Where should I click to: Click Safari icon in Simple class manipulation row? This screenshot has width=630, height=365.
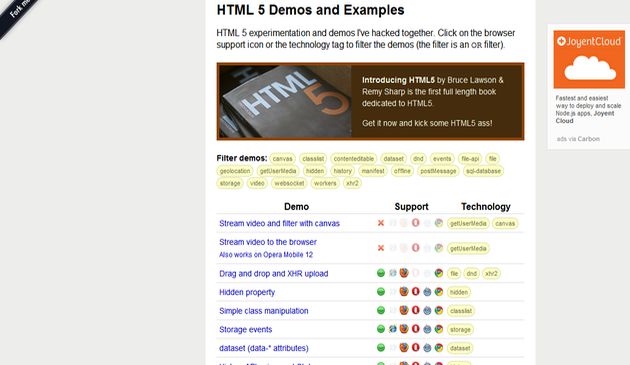(427, 310)
